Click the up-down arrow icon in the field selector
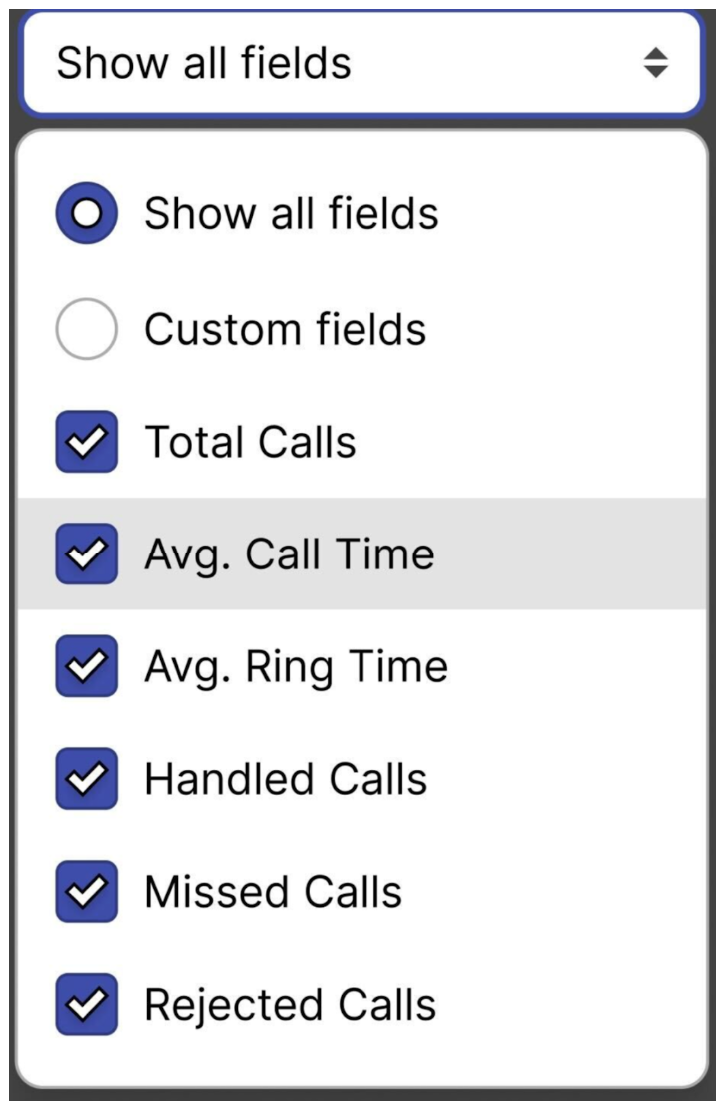The height and width of the screenshot is (1110, 722). click(x=655, y=64)
